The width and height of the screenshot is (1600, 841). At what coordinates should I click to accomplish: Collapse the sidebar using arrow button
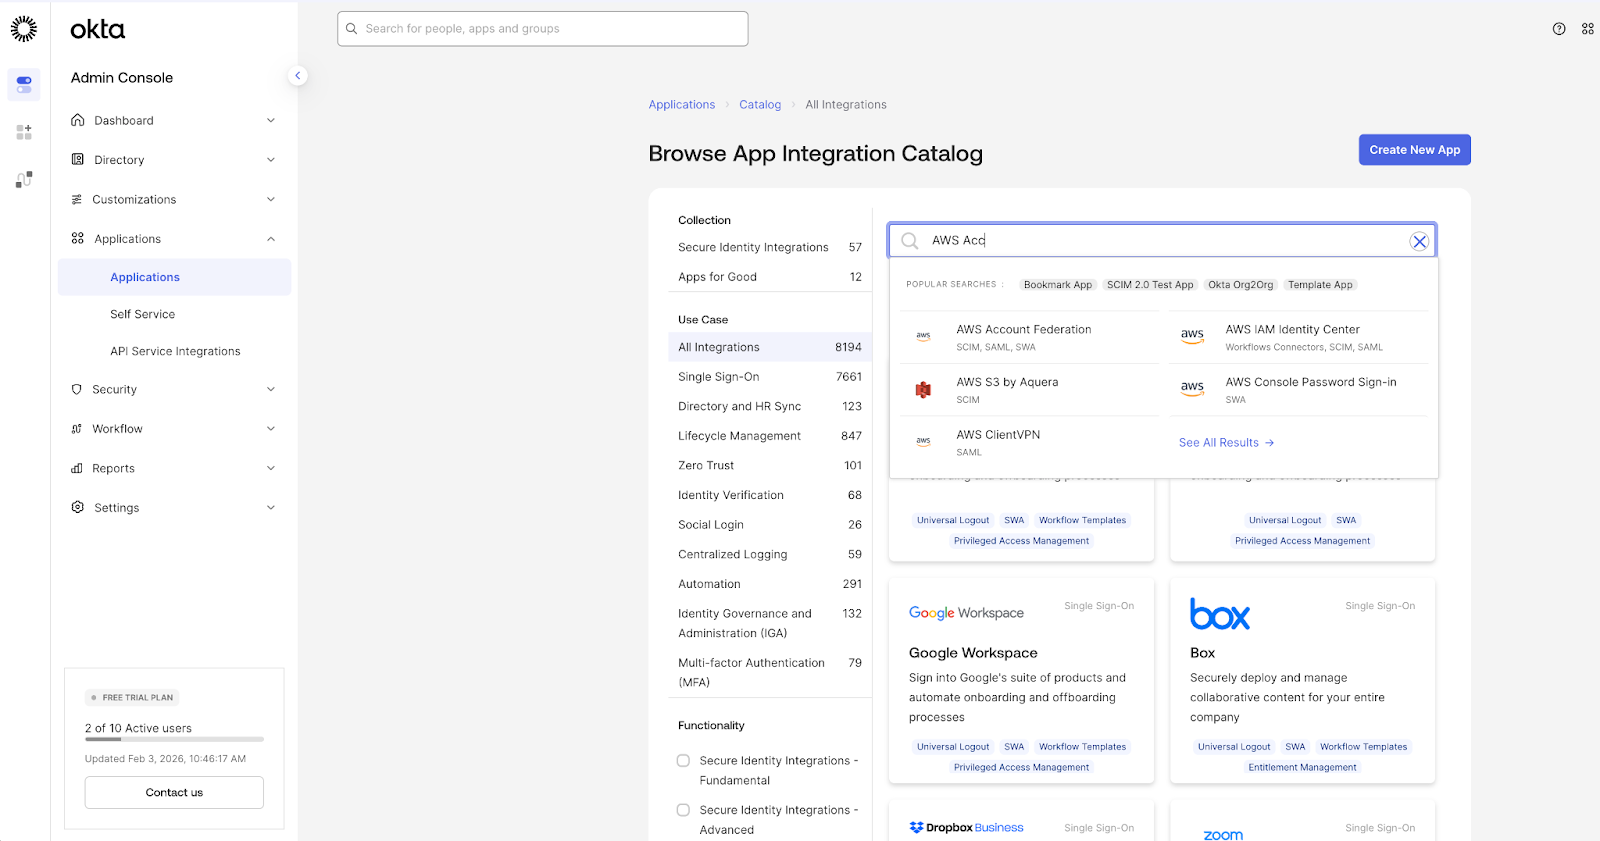point(297,76)
